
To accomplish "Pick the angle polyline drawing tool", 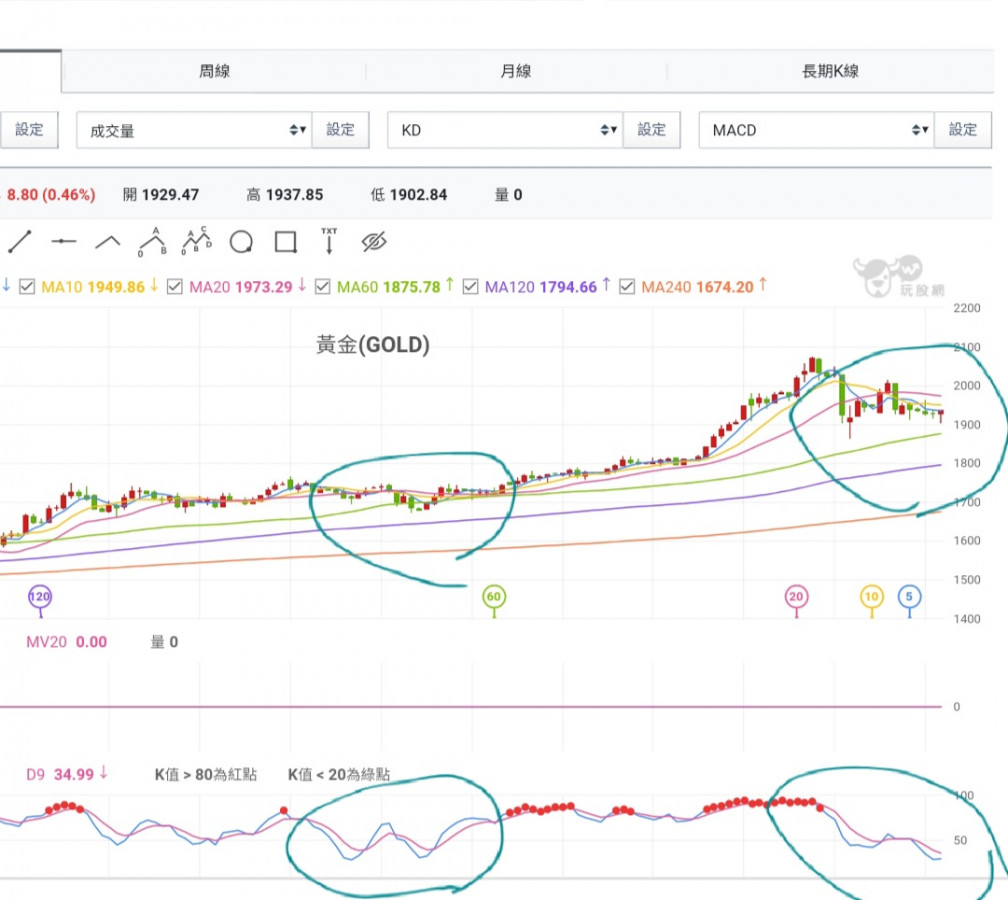I will [x=108, y=241].
